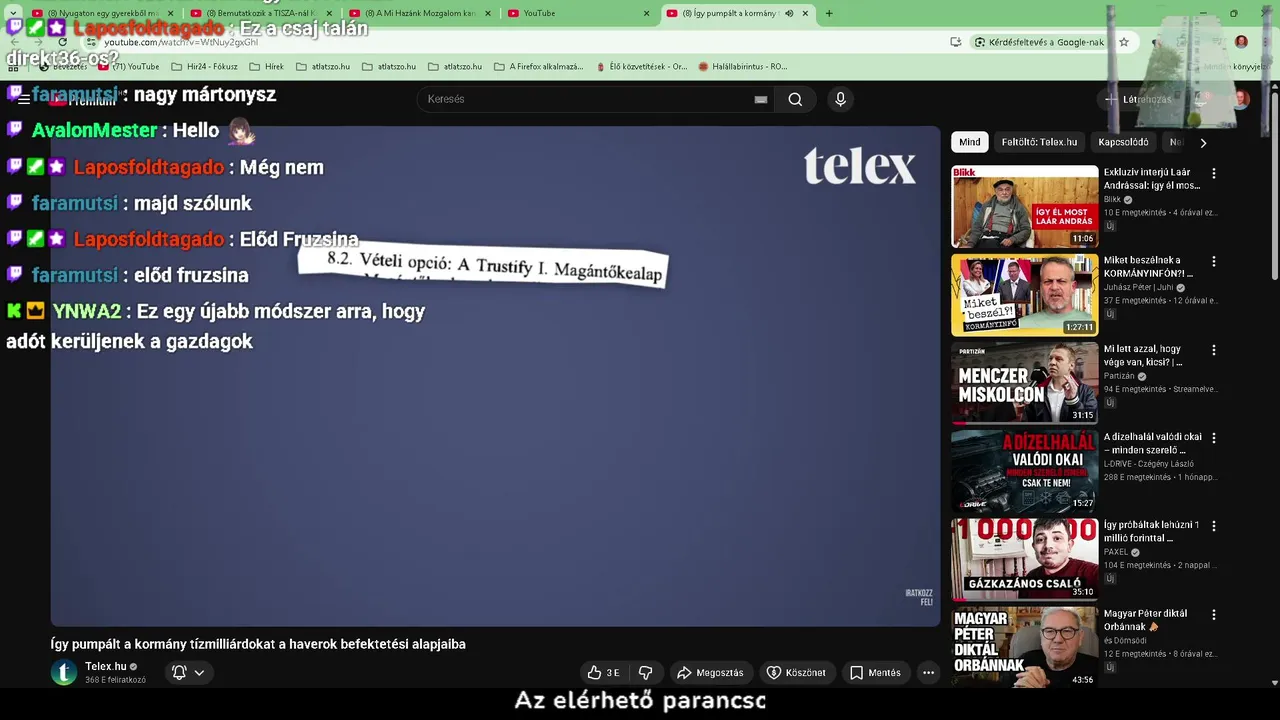Viewport: 1280px width, 720px height.
Task: Open options for Így próbáltak lehúzni video
Action: click(1214, 526)
